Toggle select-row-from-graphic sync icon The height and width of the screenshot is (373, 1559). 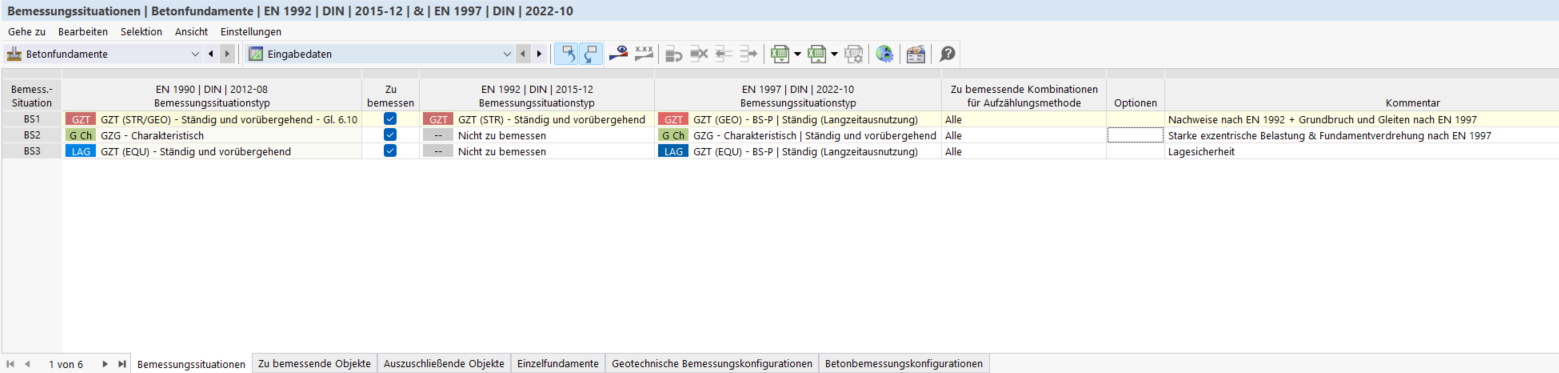(590, 54)
